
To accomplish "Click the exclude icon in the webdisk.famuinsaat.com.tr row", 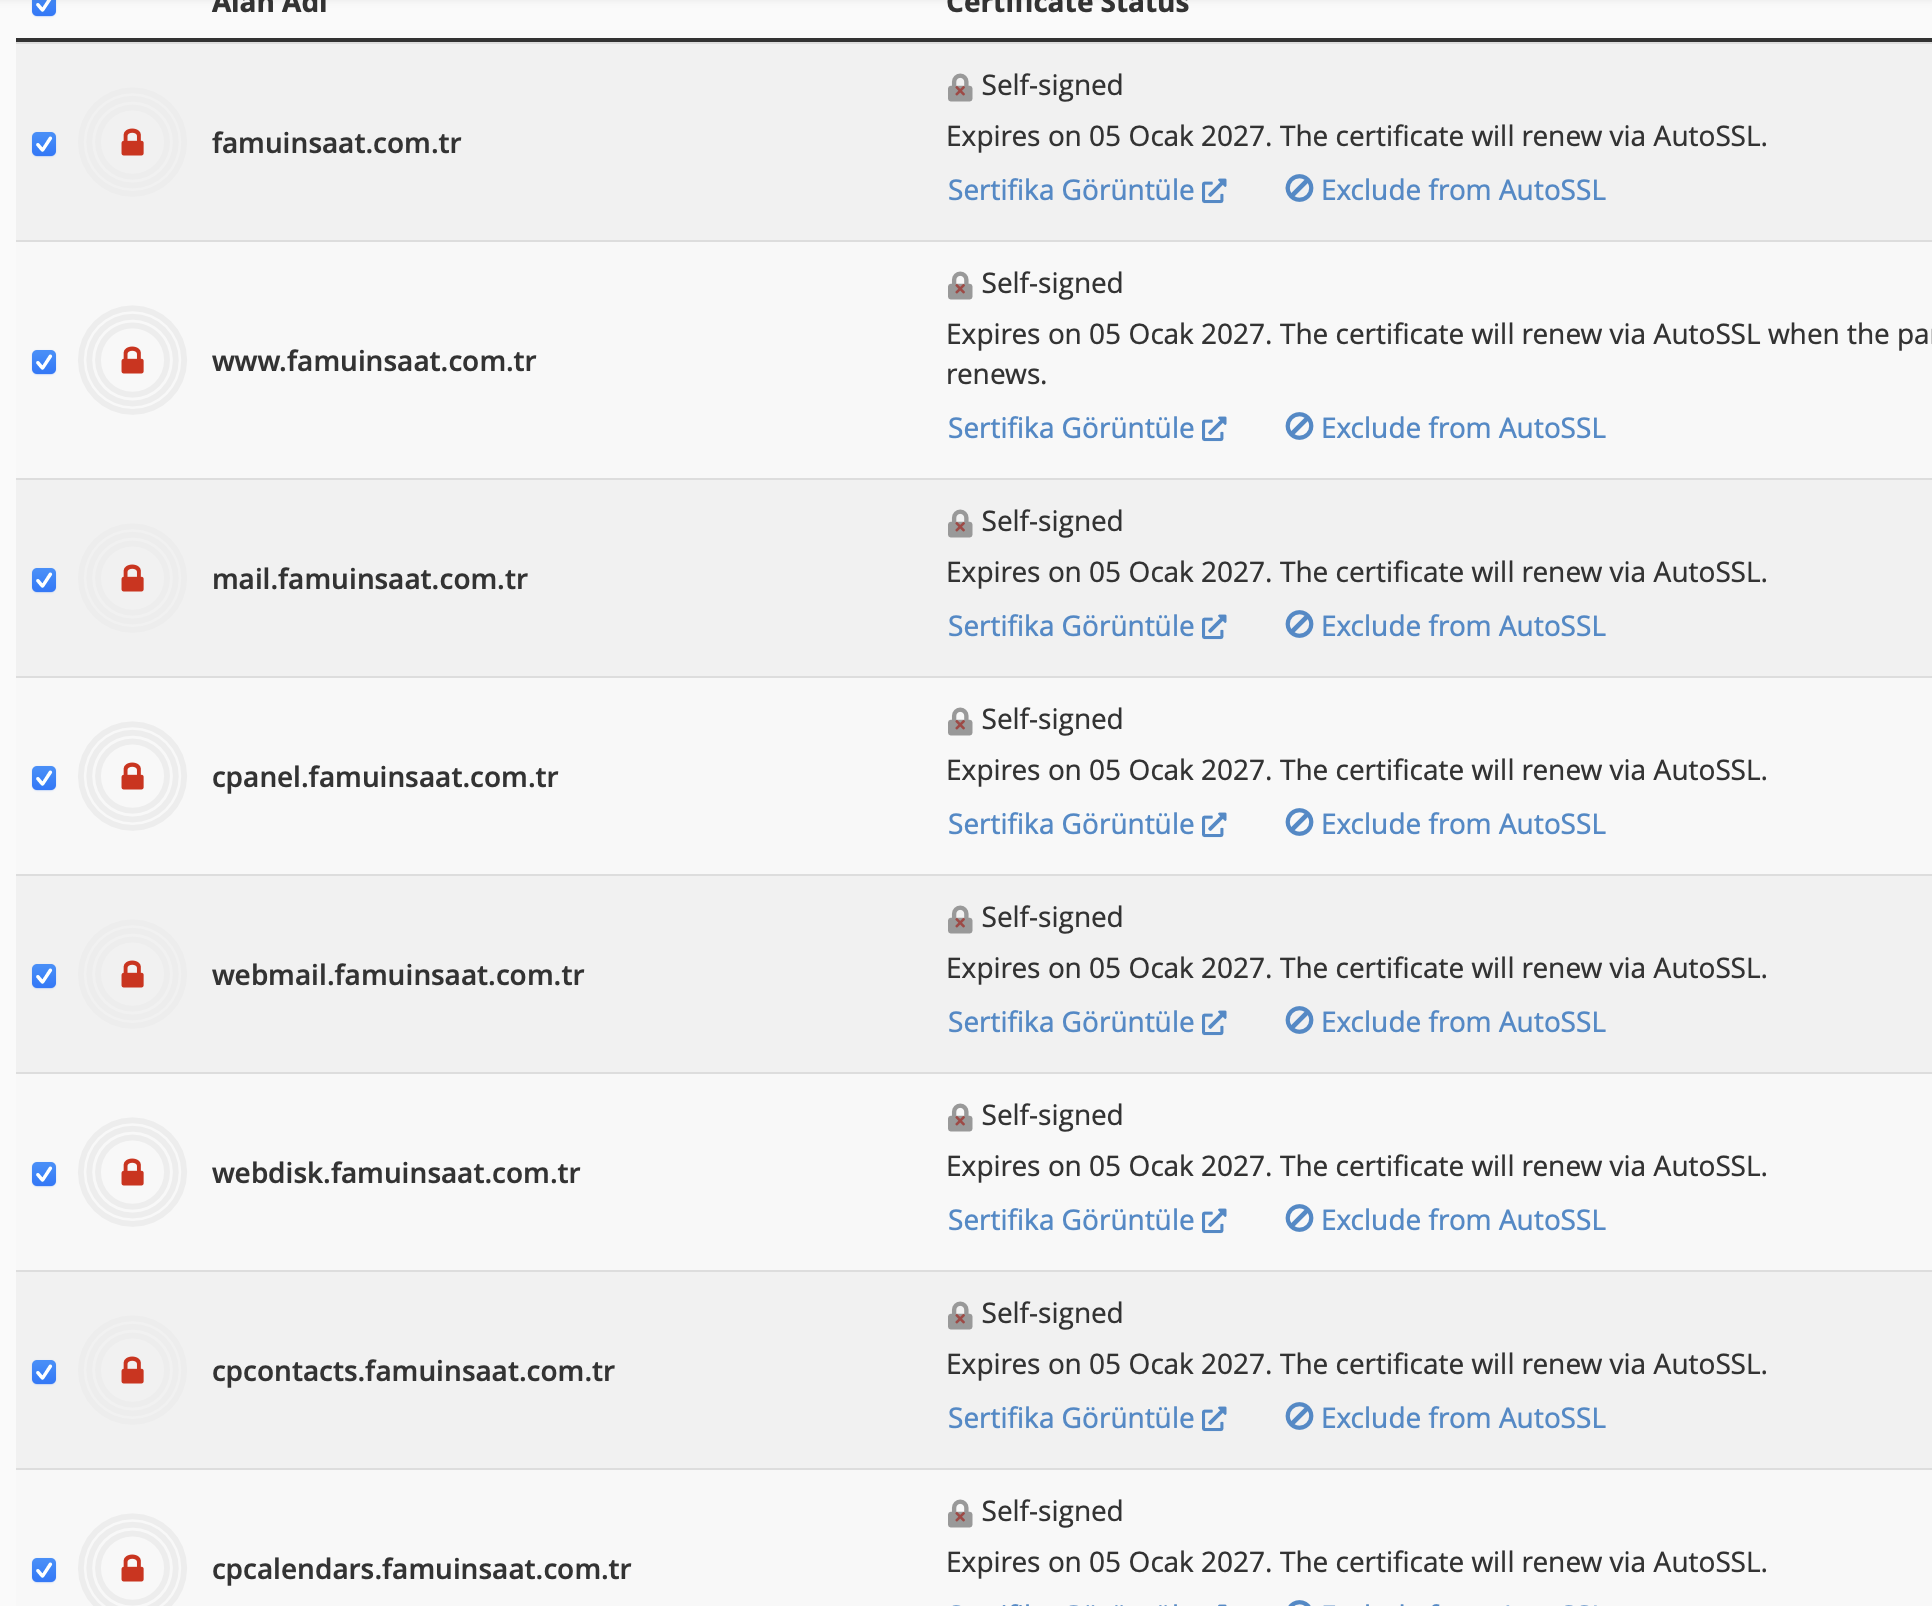I will click(x=1299, y=1218).
